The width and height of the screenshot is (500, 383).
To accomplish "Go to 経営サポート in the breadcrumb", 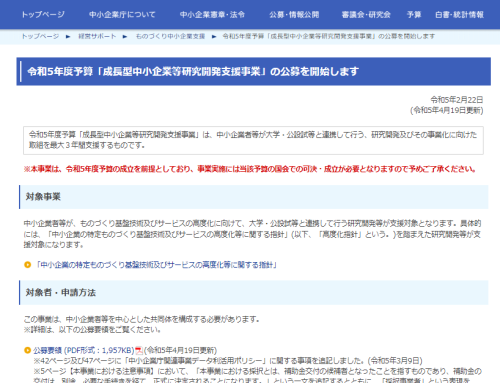I will [97, 36].
